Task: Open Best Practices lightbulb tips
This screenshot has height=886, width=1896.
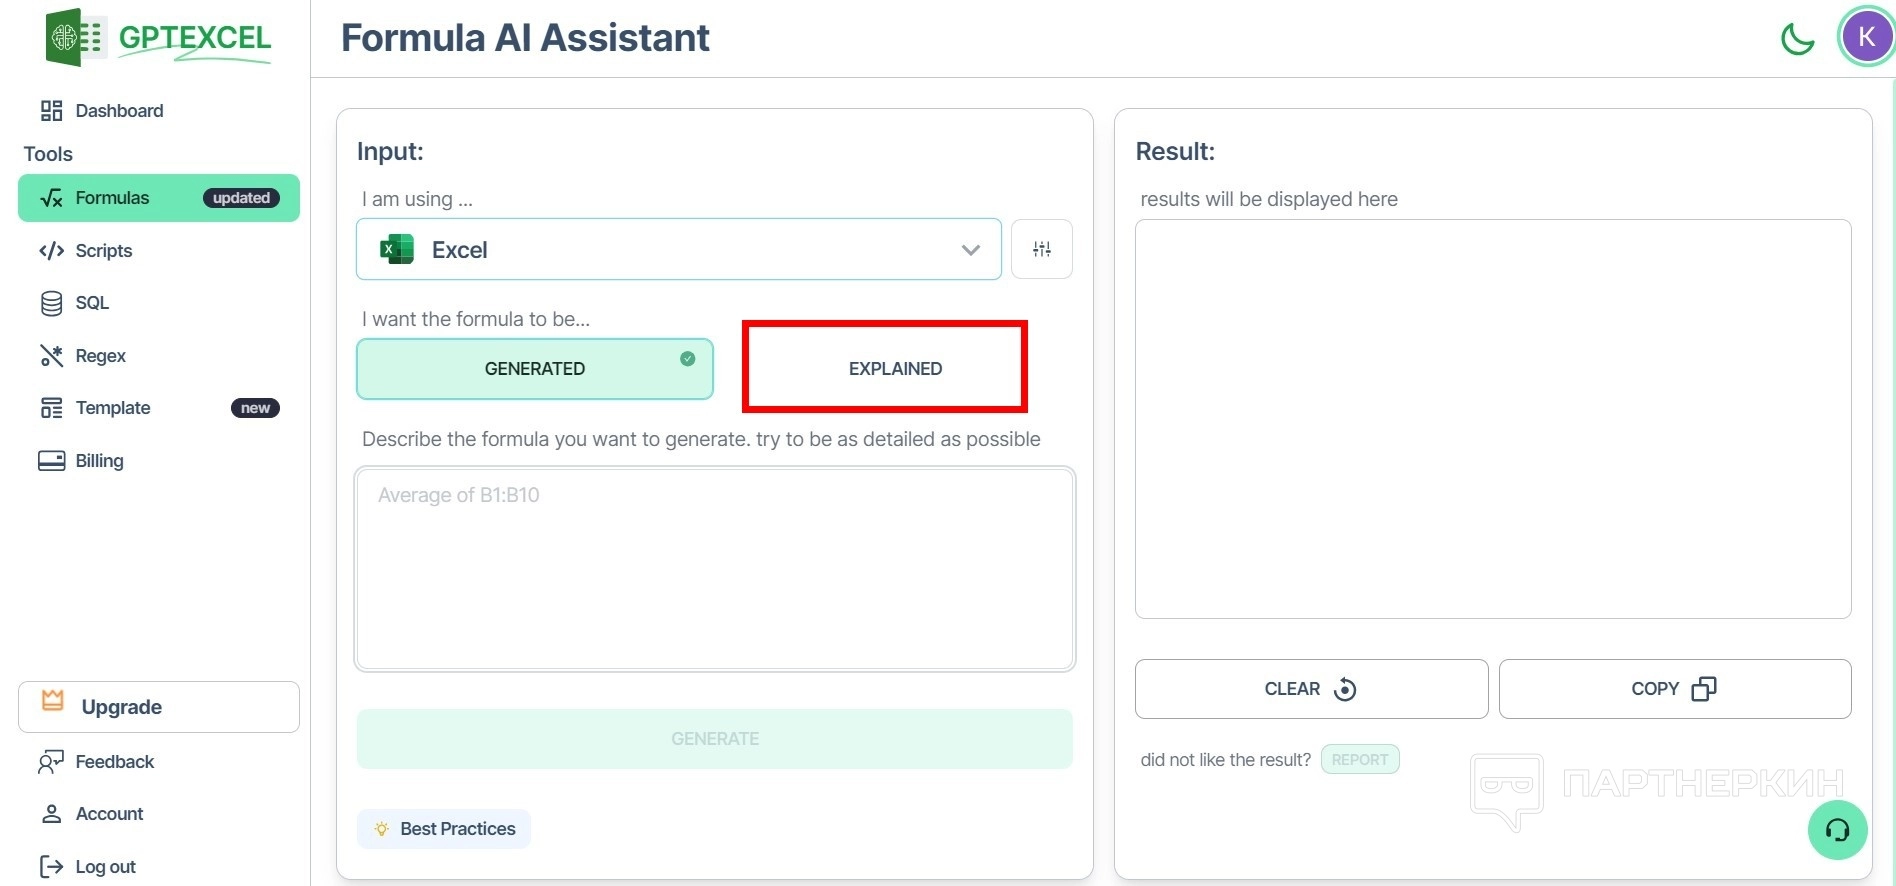Action: point(444,829)
